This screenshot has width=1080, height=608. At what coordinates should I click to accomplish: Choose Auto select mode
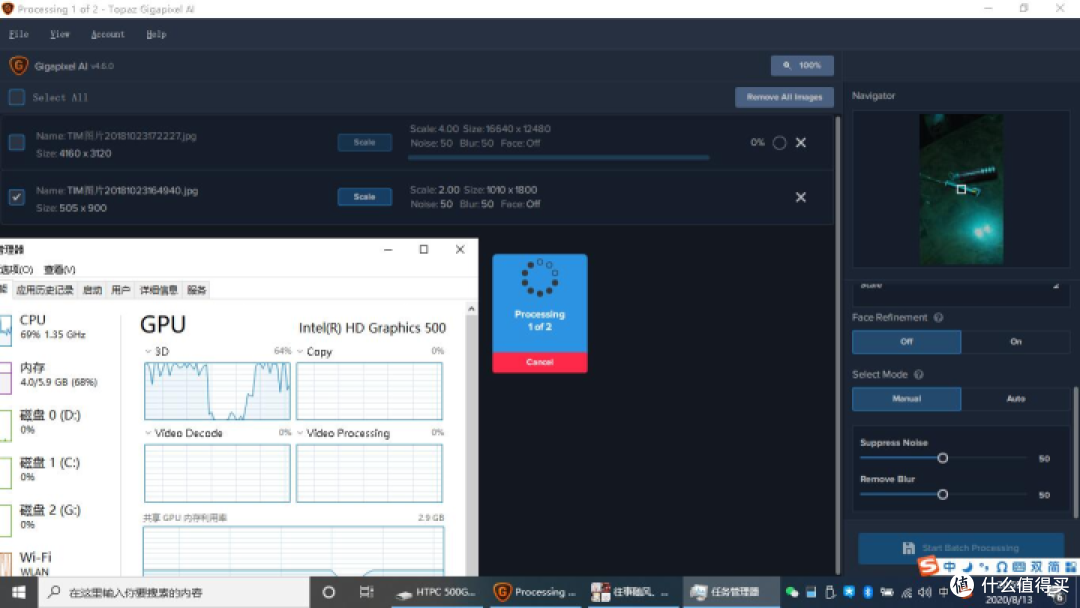click(1015, 399)
